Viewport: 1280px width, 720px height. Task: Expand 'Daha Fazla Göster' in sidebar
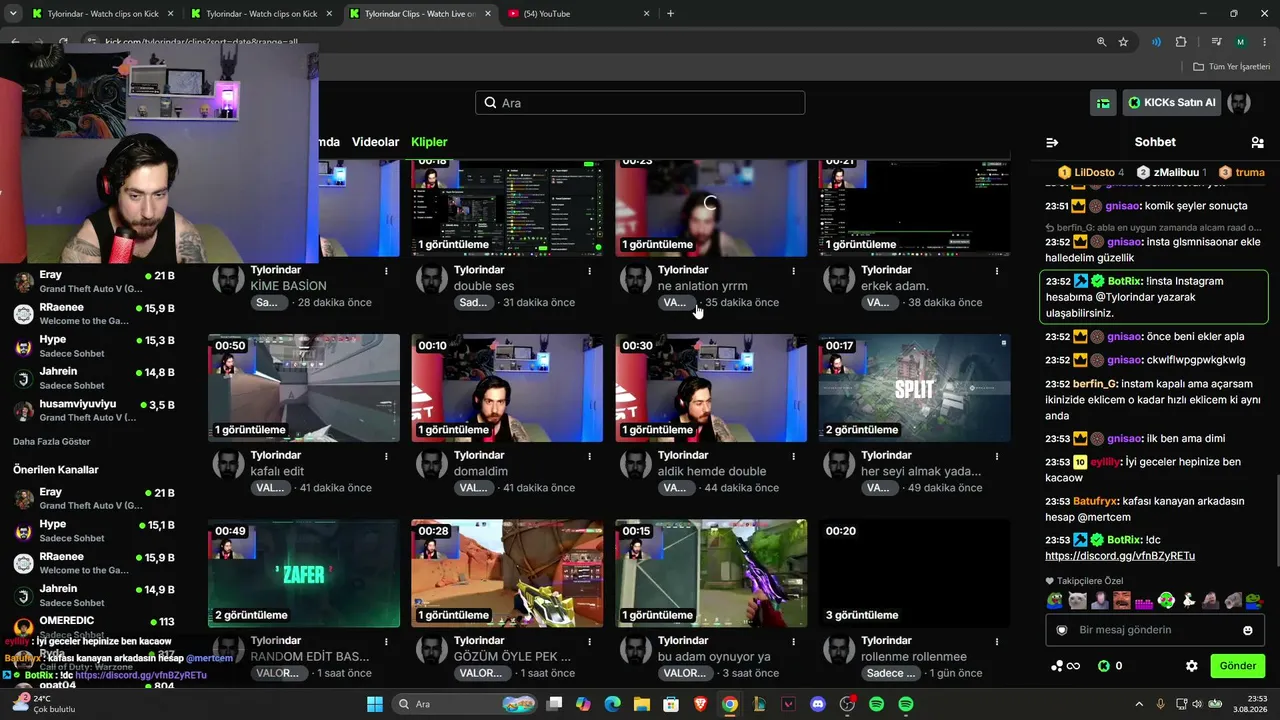coord(51,441)
